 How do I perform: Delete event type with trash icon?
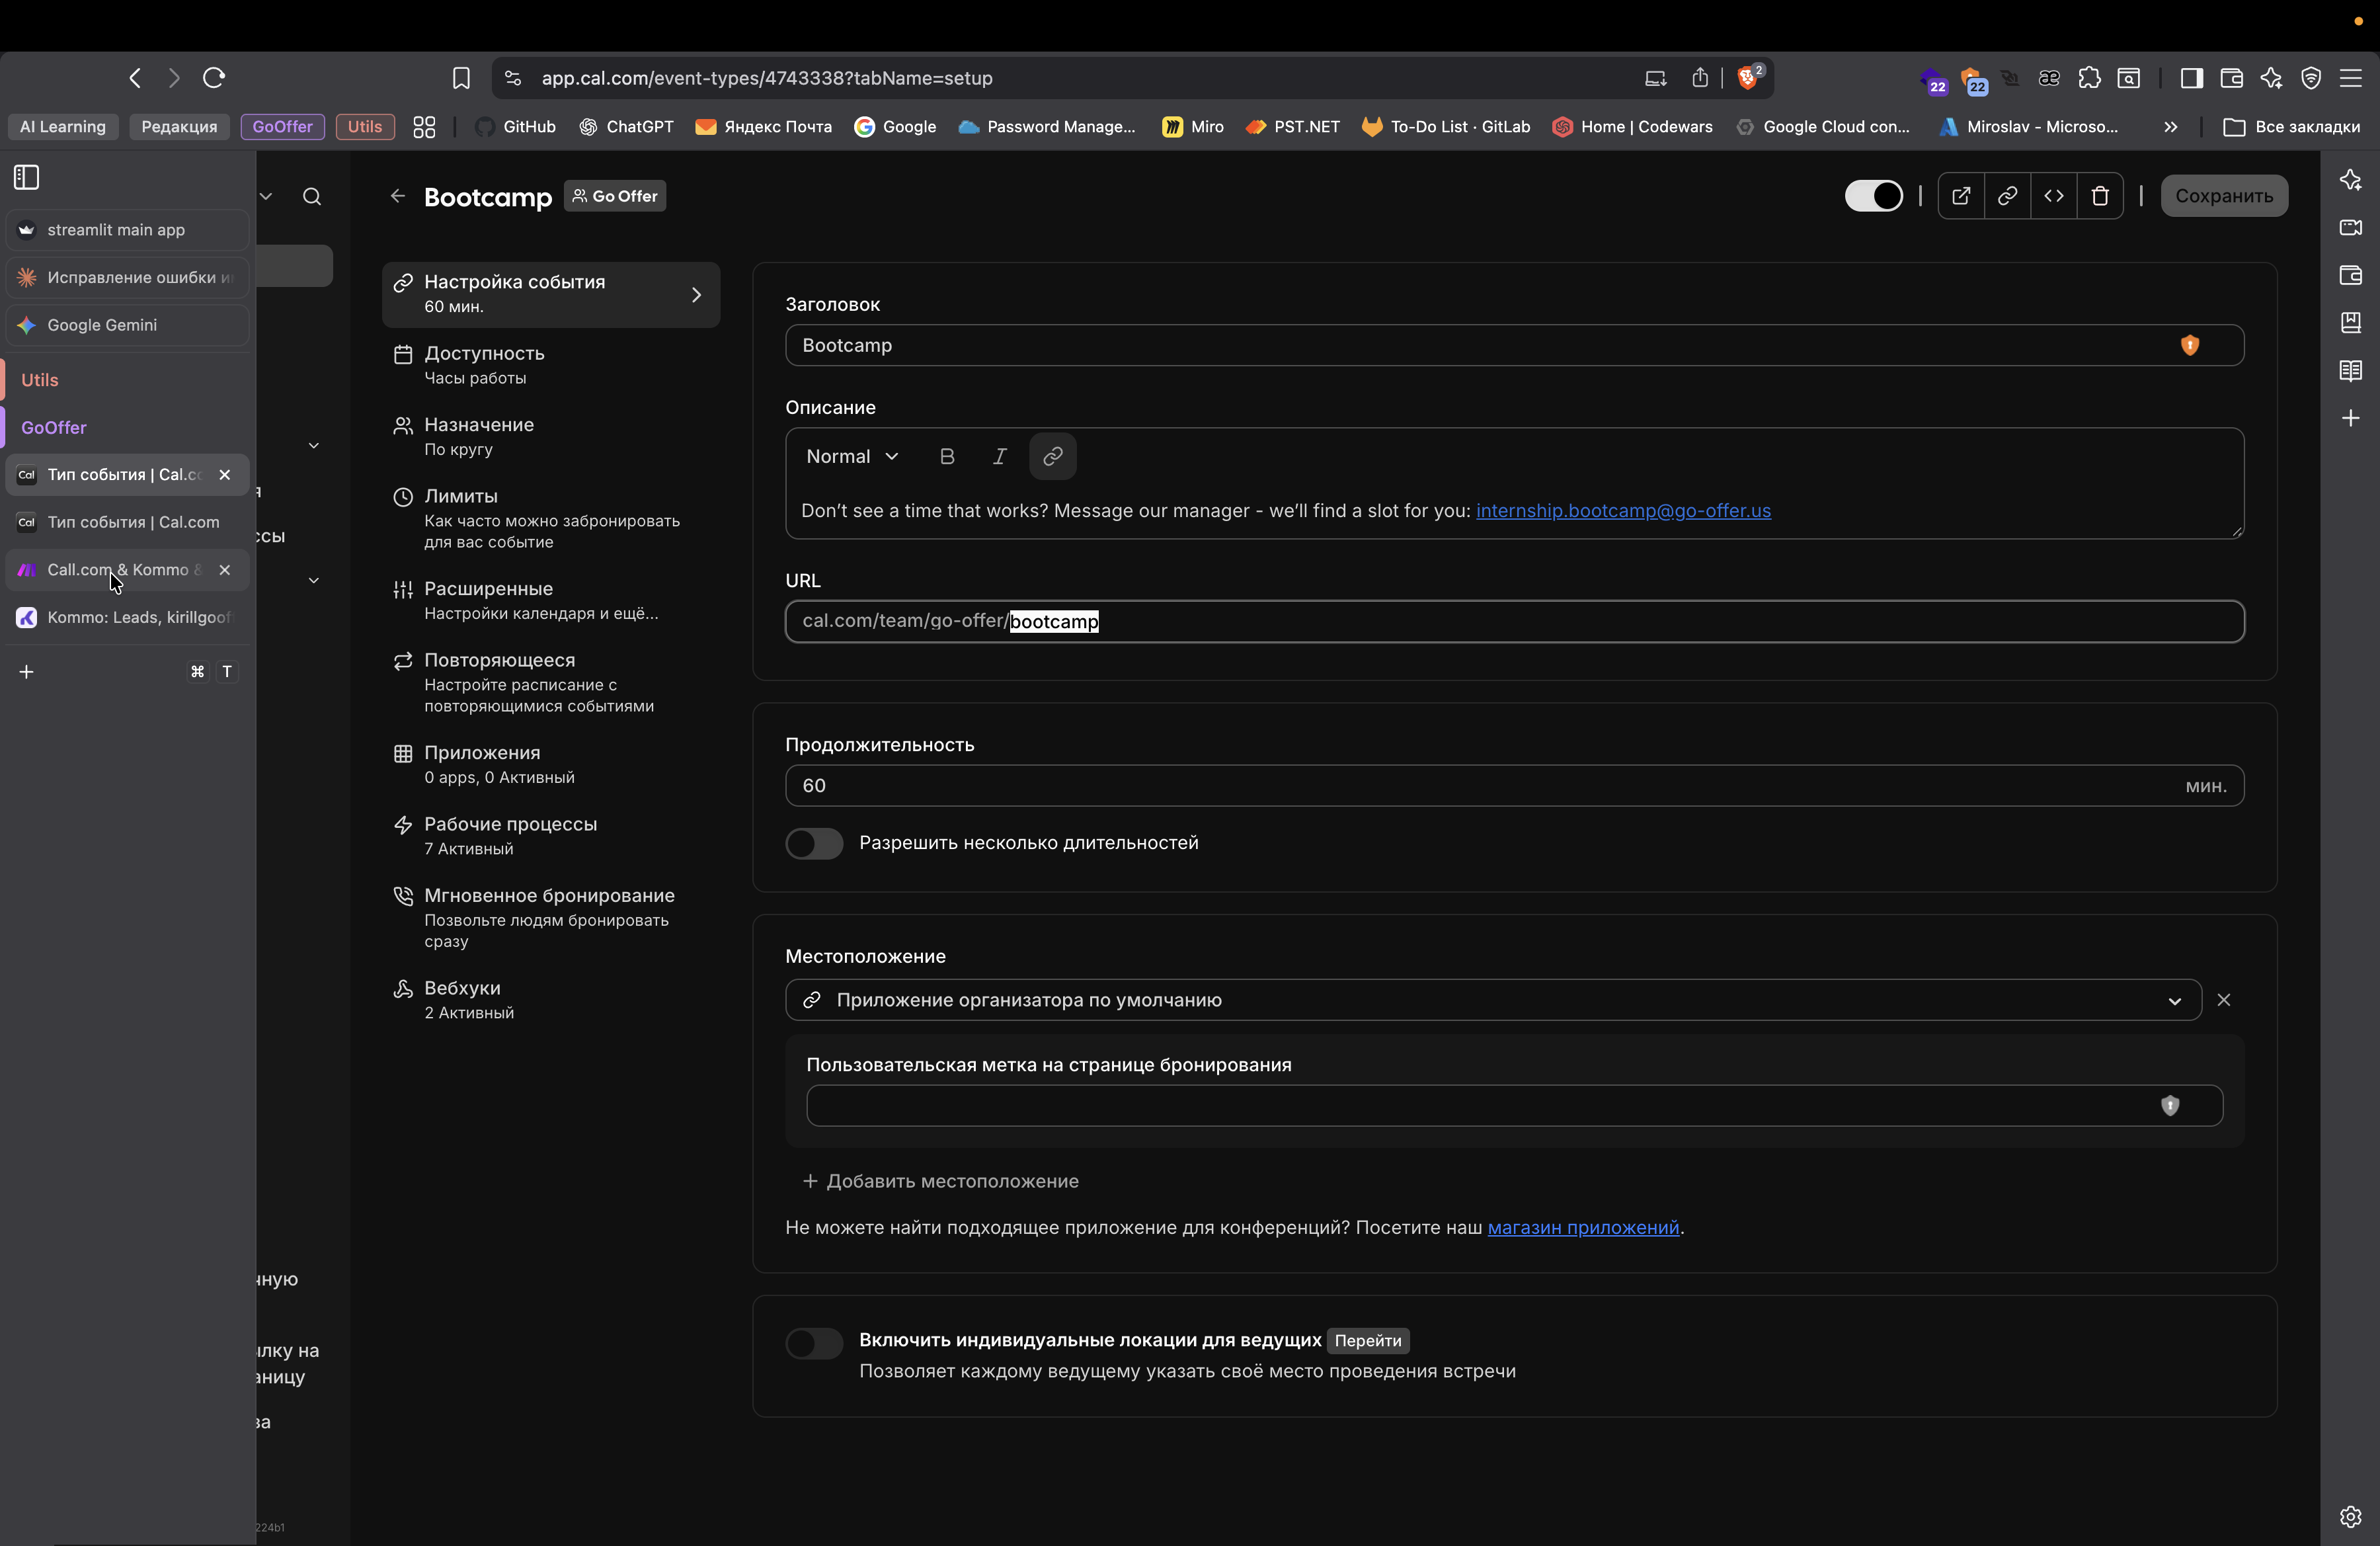[2100, 196]
